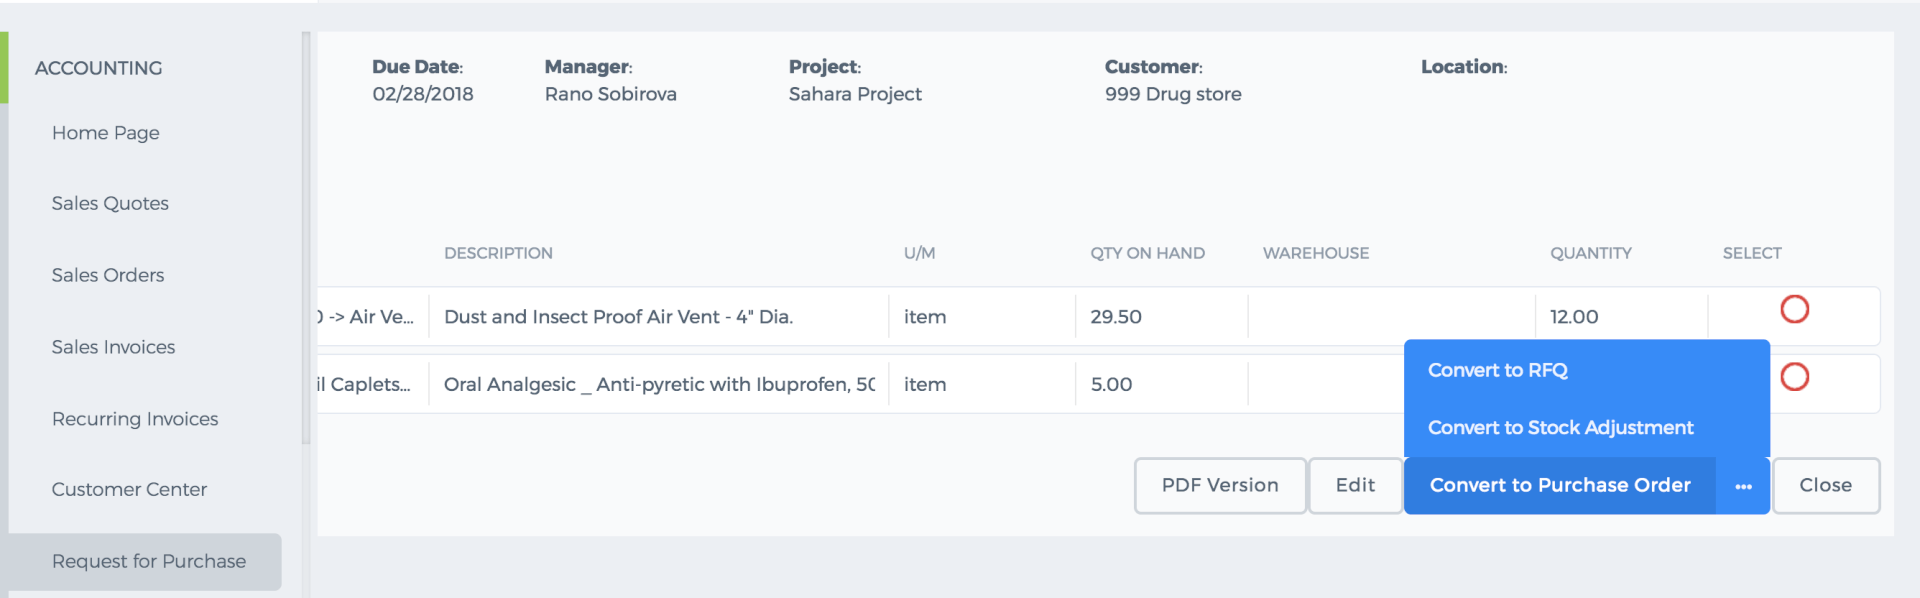This screenshot has height=598, width=1920.
Task: Select the Air Vent row radio circle
Action: [x=1794, y=310]
